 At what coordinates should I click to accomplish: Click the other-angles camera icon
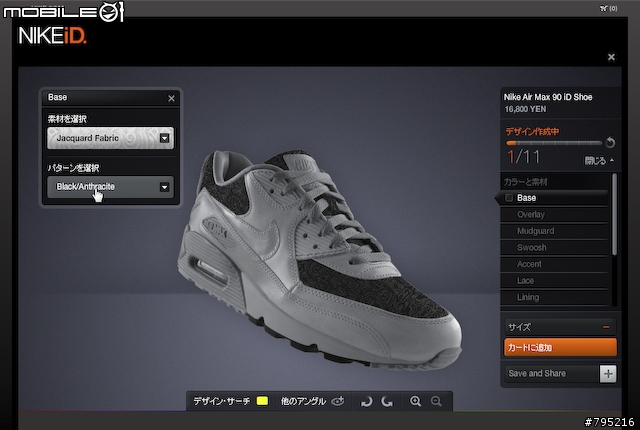click(338, 401)
